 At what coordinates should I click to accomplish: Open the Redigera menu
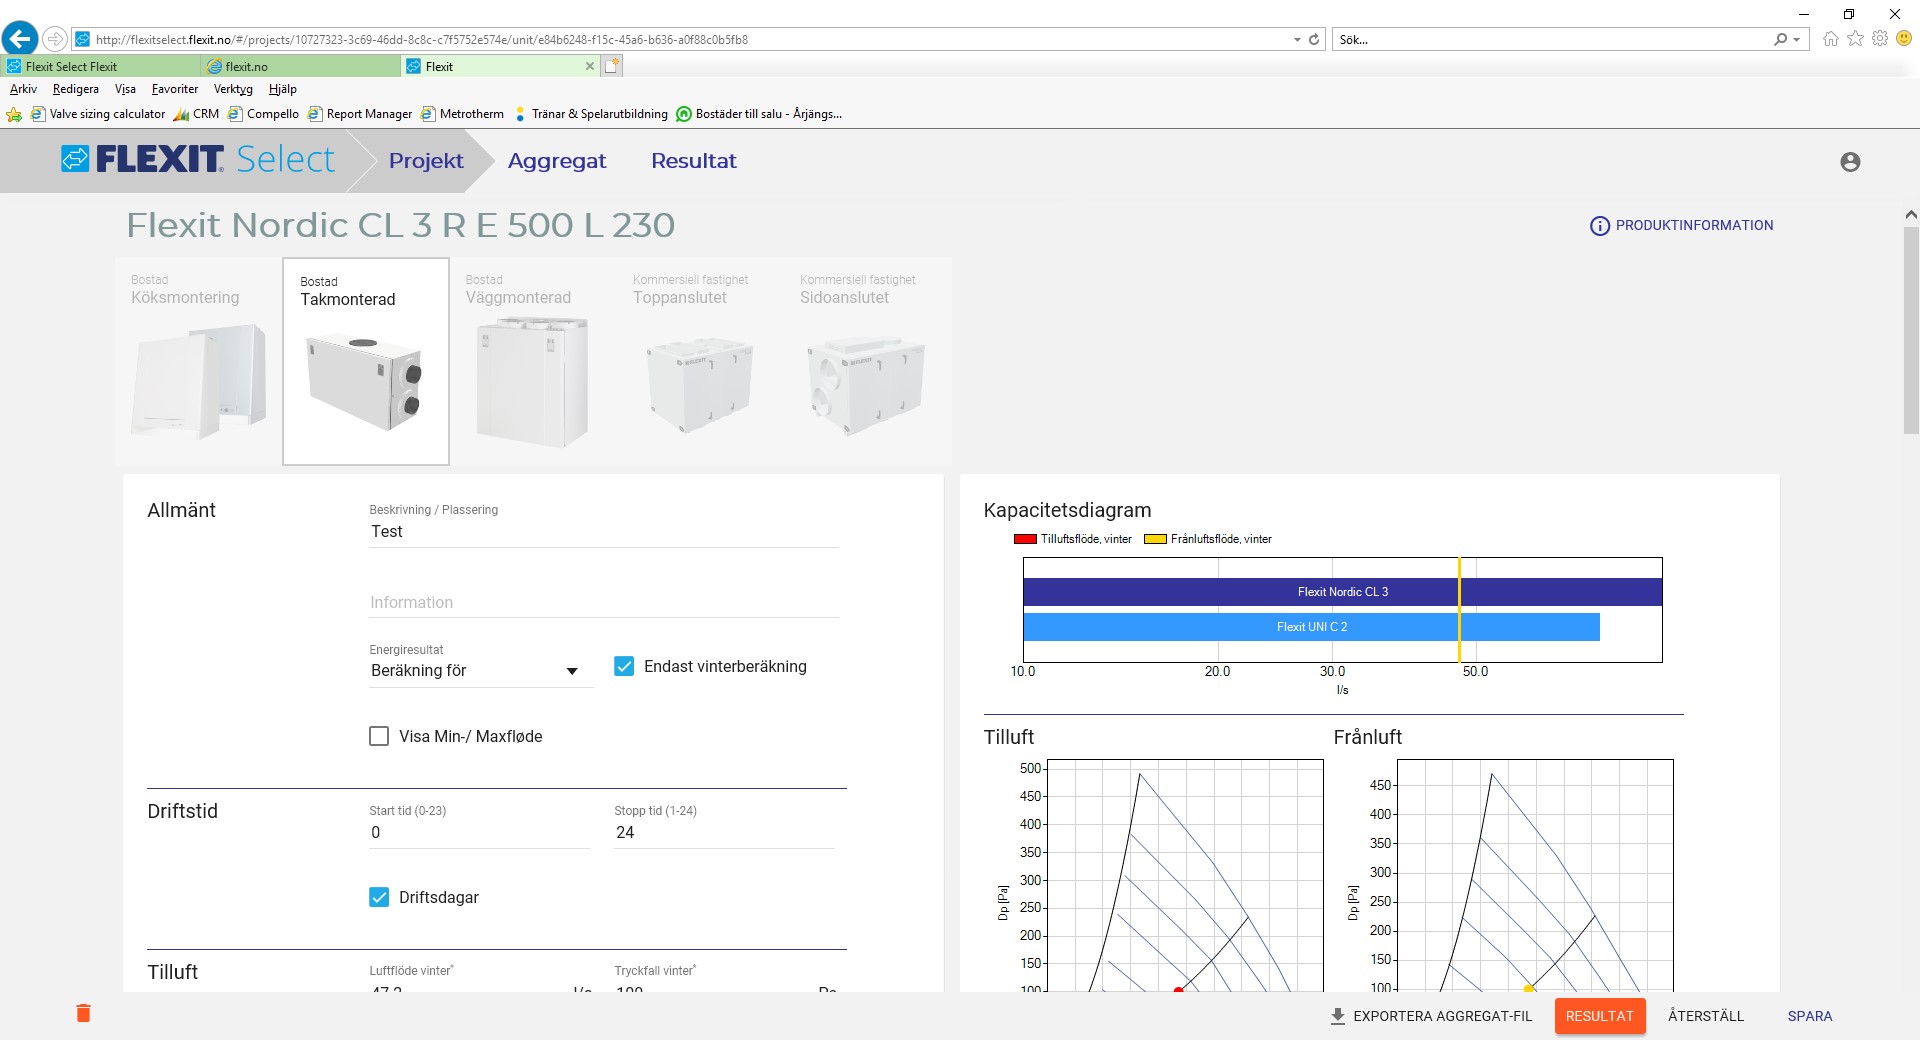(x=76, y=89)
